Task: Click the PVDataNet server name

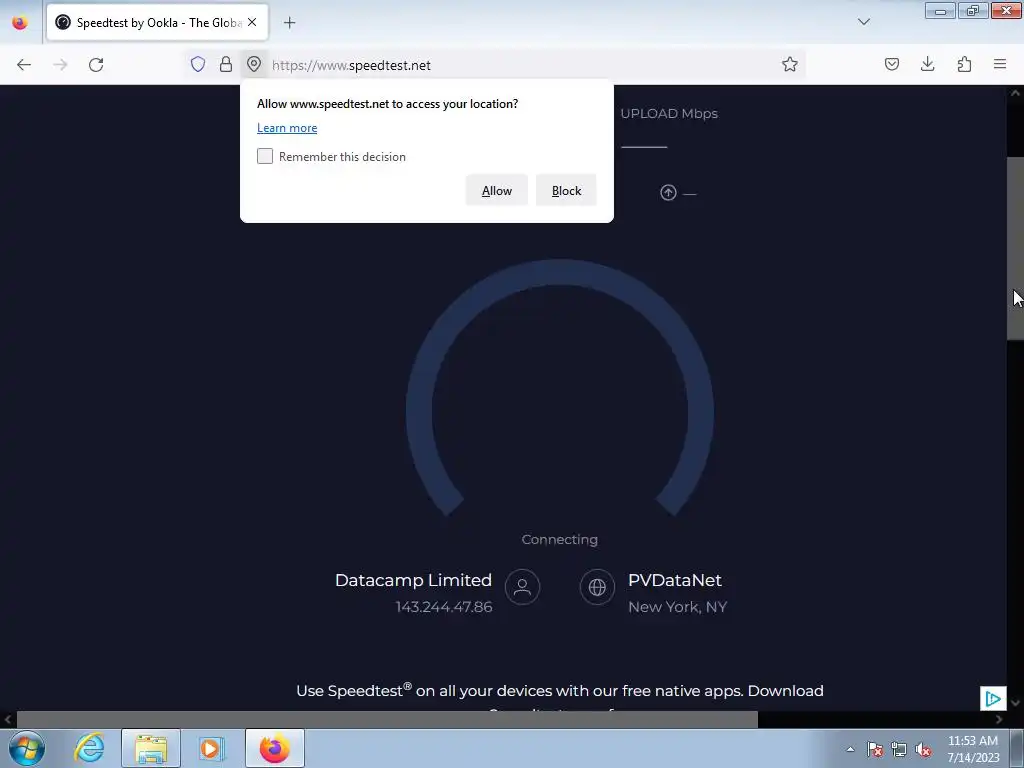Action: click(675, 580)
